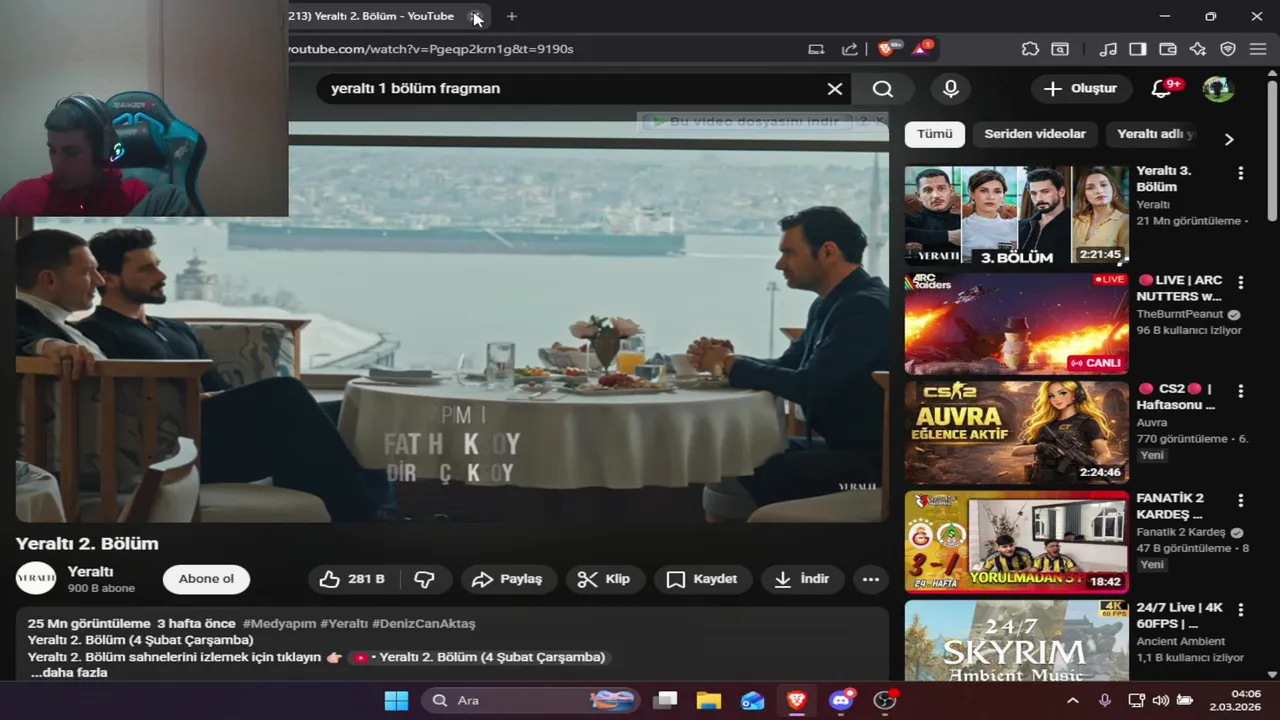Click the share page icon in address bar
This screenshot has width=1280, height=720.
click(850, 48)
